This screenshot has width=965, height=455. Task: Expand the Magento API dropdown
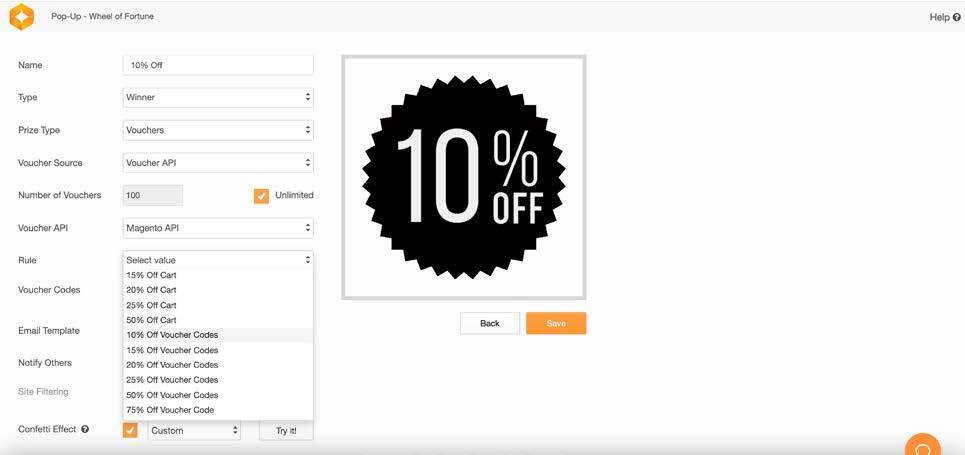point(218,228)
